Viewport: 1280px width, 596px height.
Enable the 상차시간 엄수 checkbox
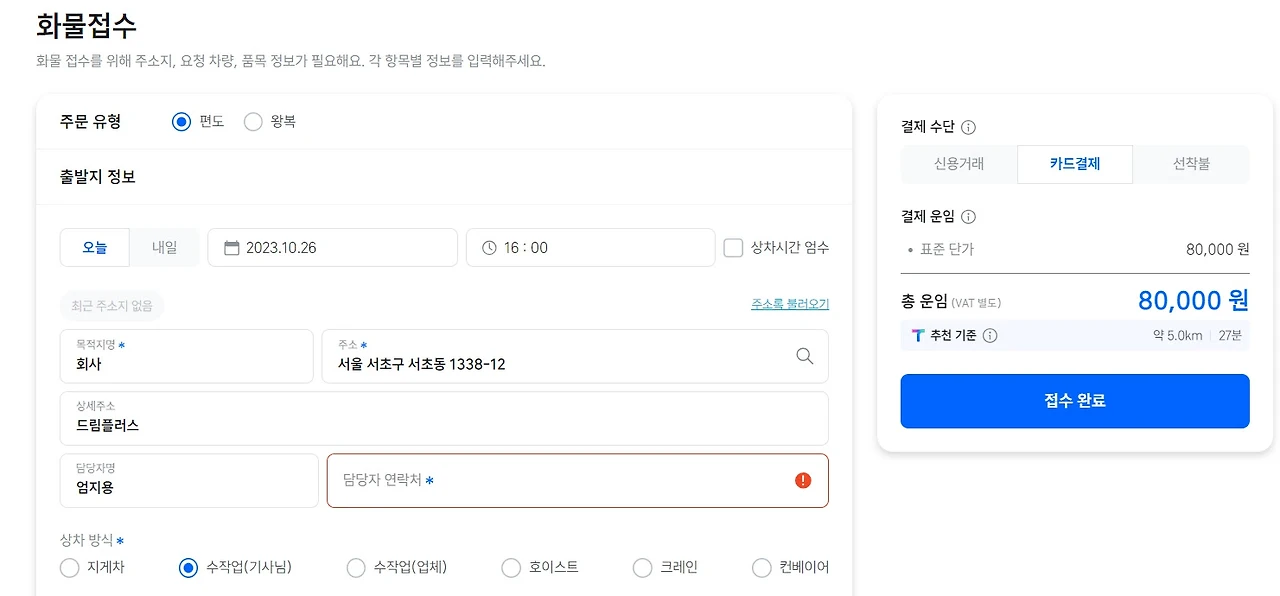tap(733, 248)
